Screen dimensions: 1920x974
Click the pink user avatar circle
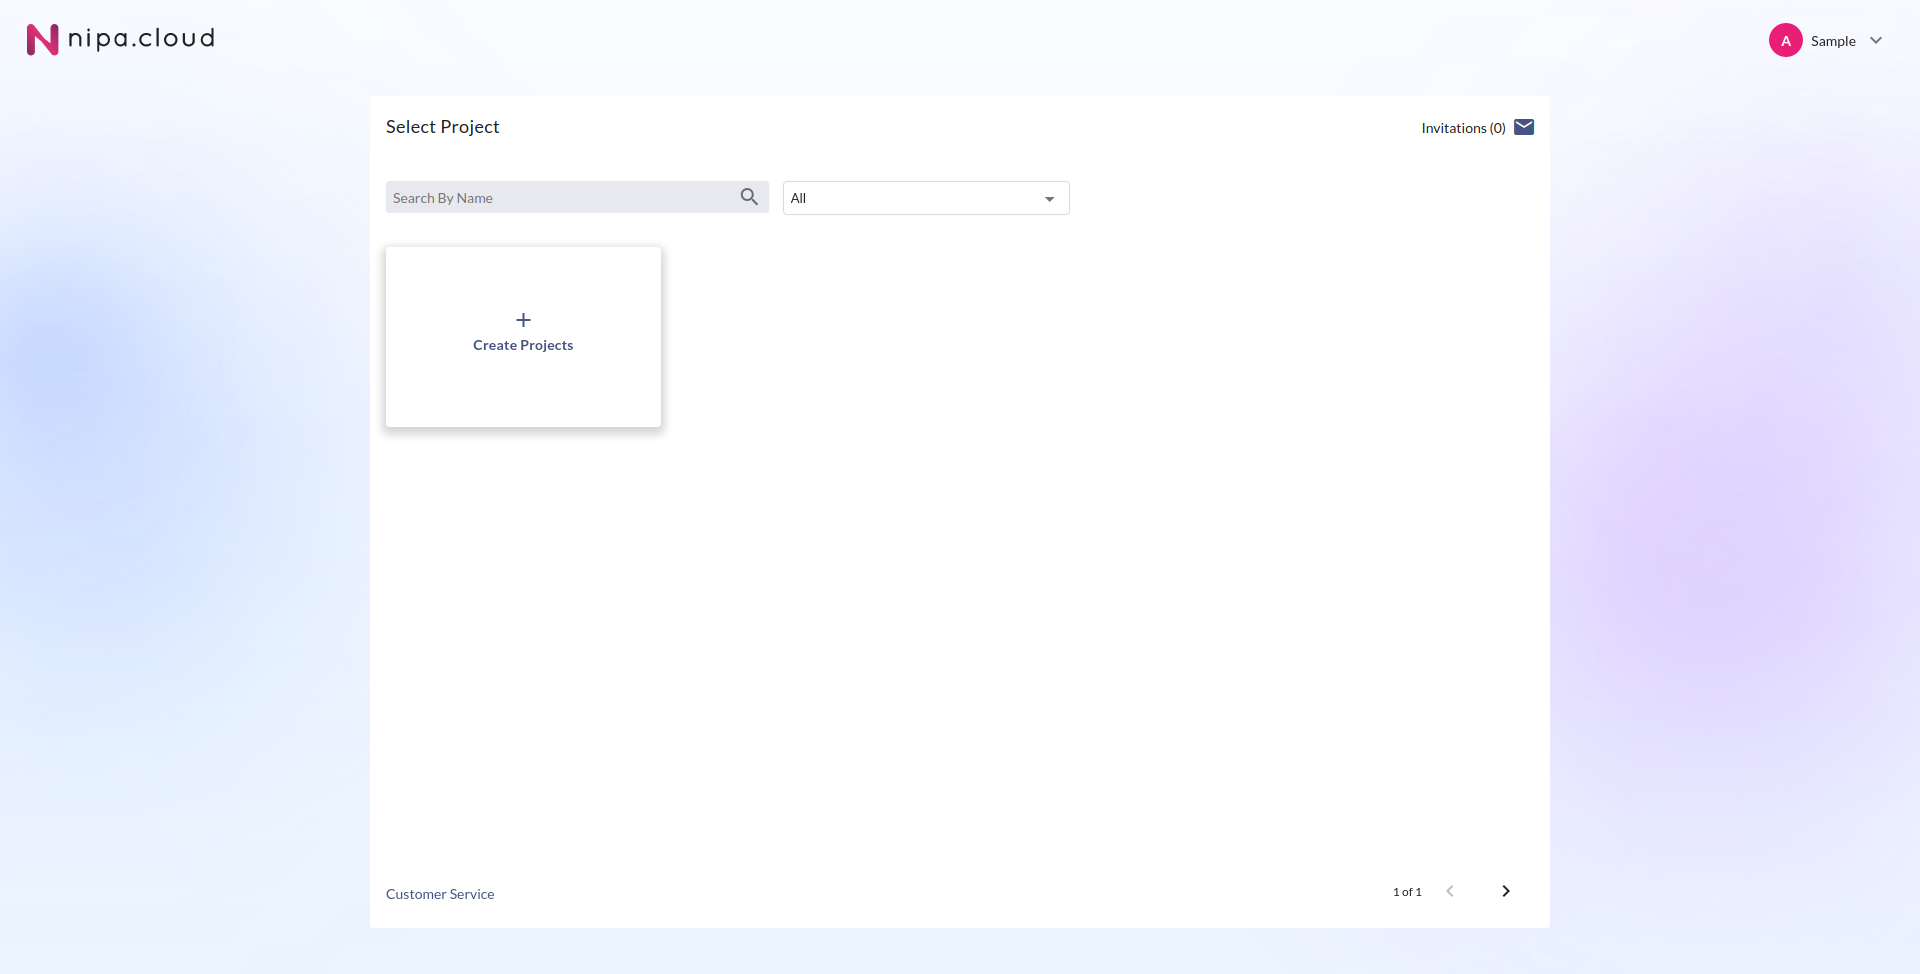point(1785,41)
